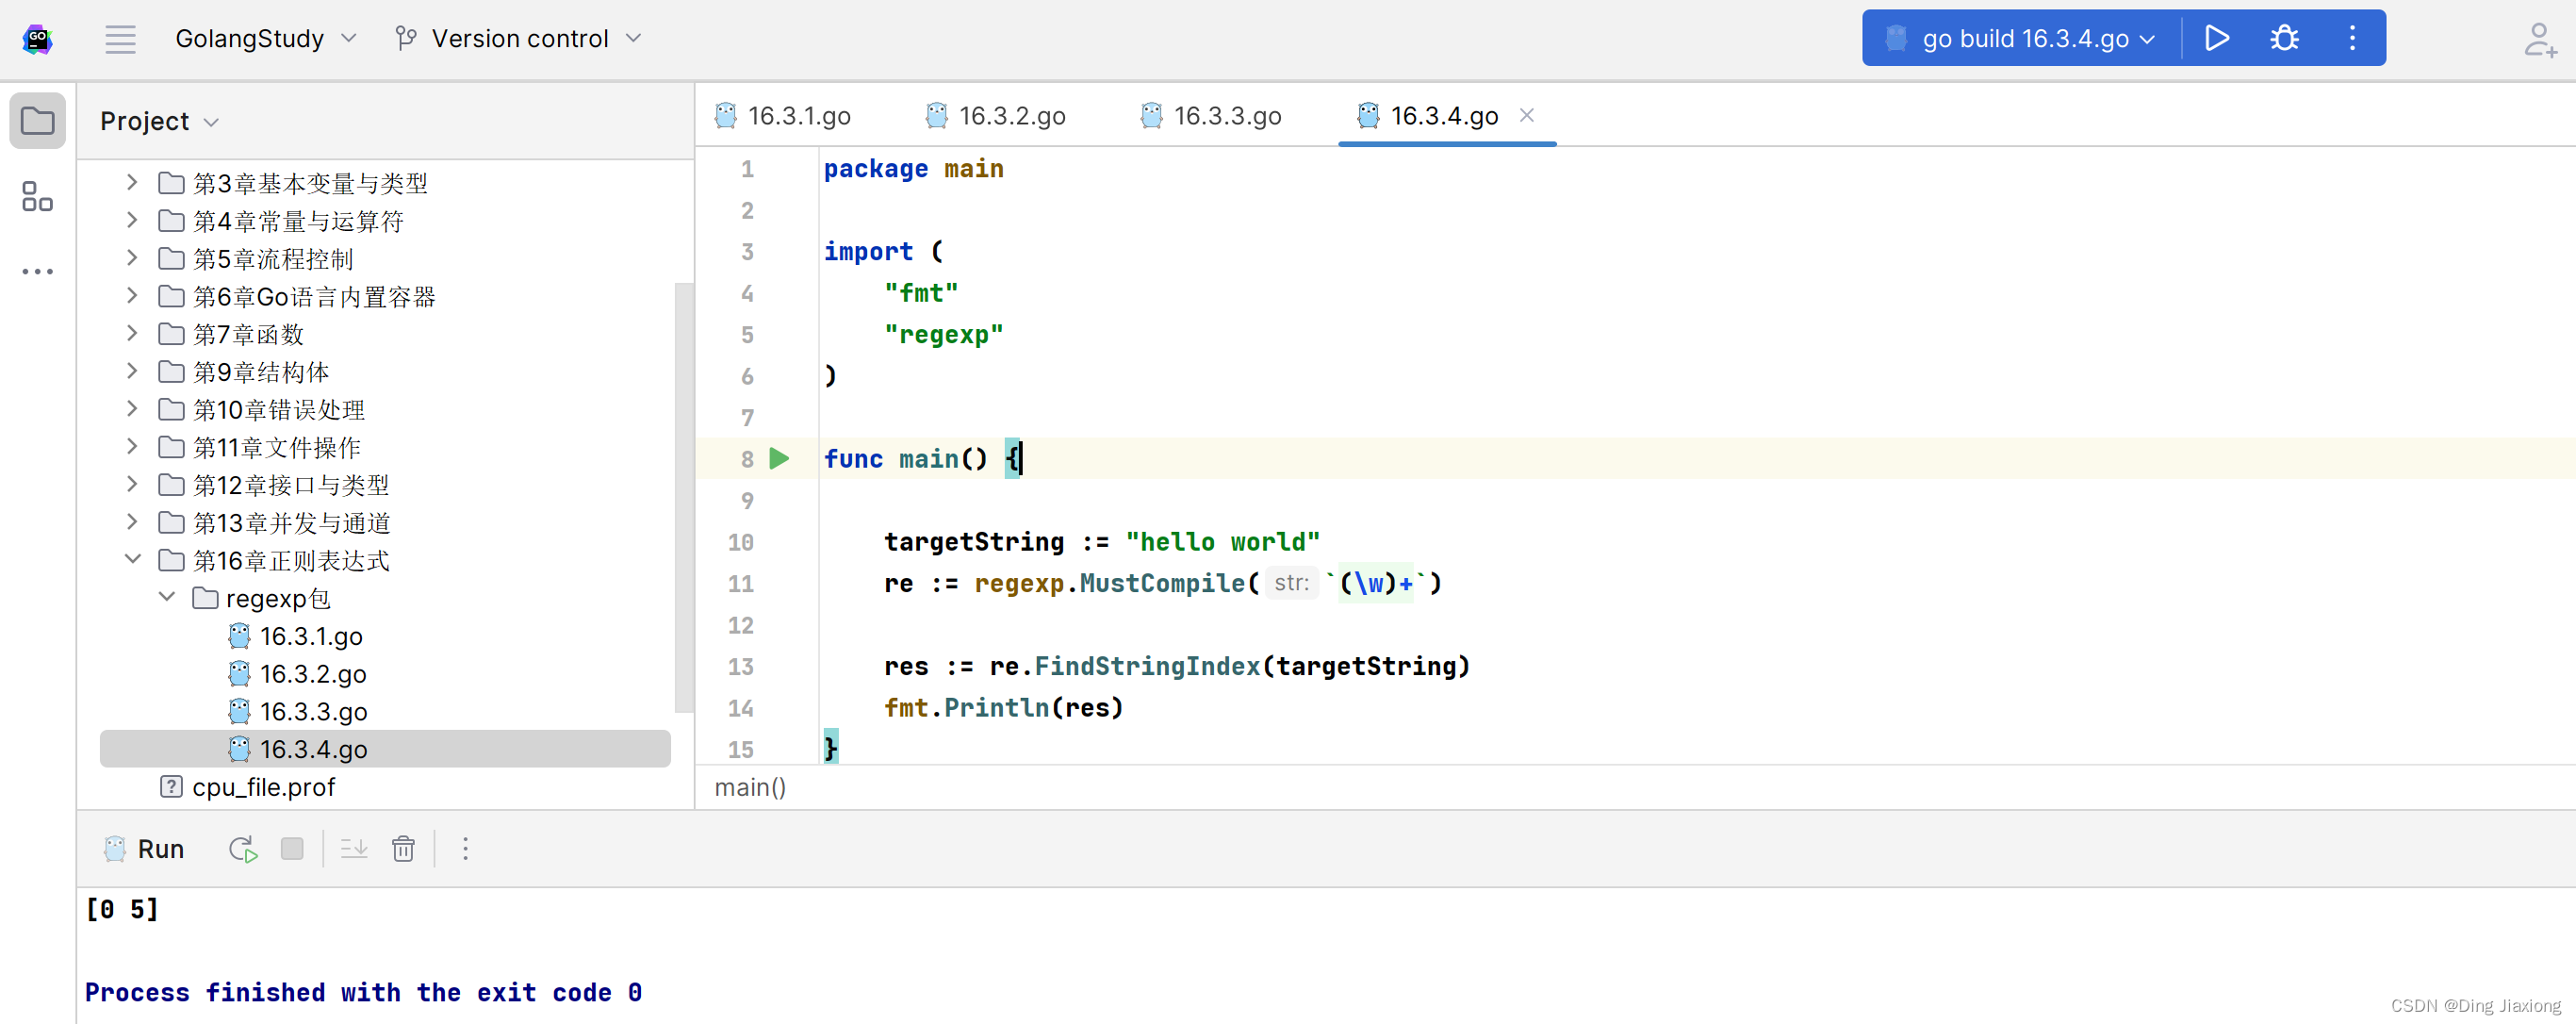Open the add user account icon

point(2540,39)
